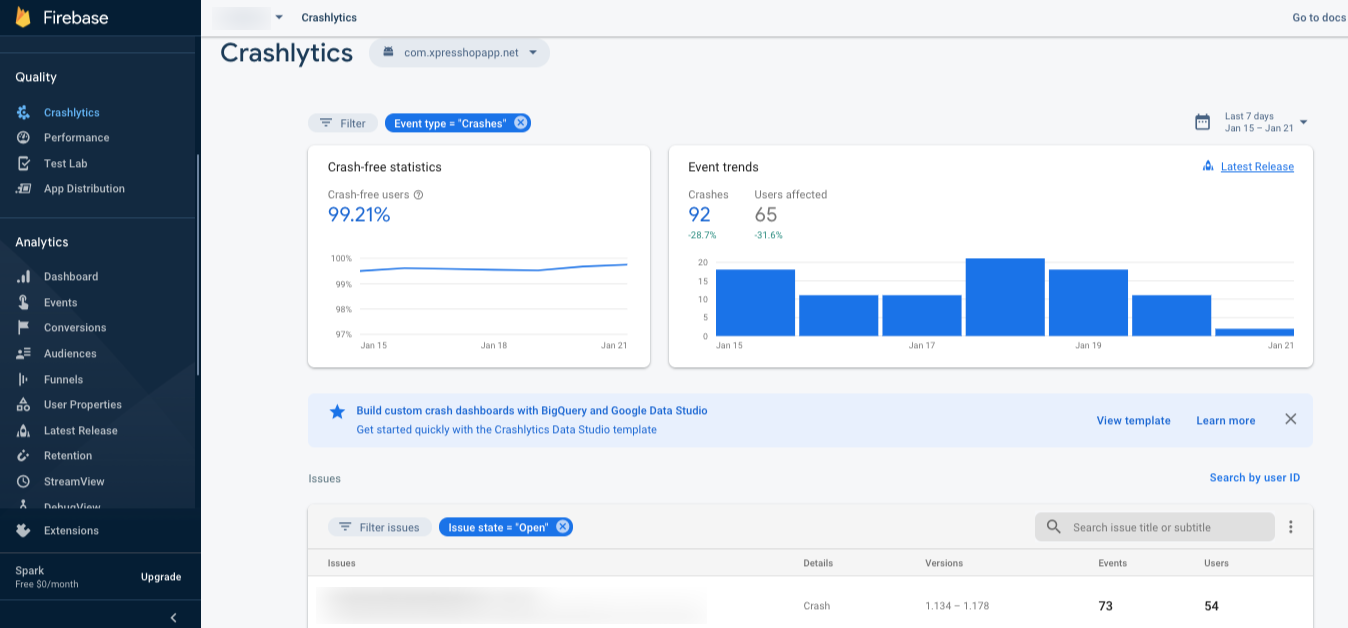Click View template

[1133, 421]
